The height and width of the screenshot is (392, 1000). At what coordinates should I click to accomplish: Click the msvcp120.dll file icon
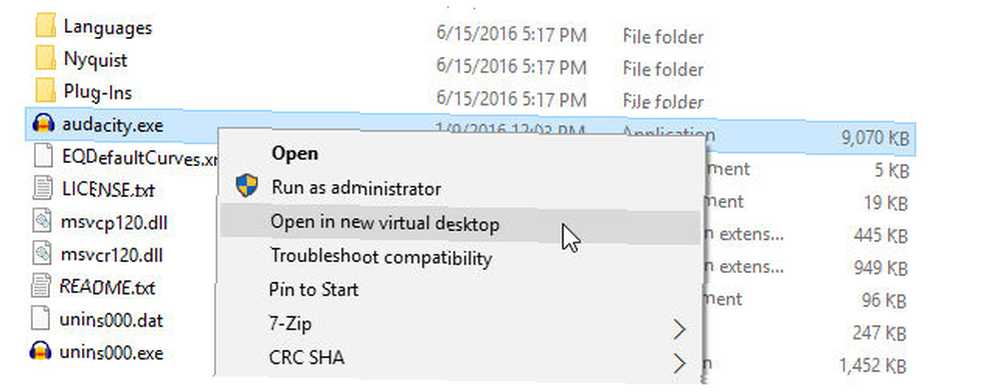pos(42,222)
